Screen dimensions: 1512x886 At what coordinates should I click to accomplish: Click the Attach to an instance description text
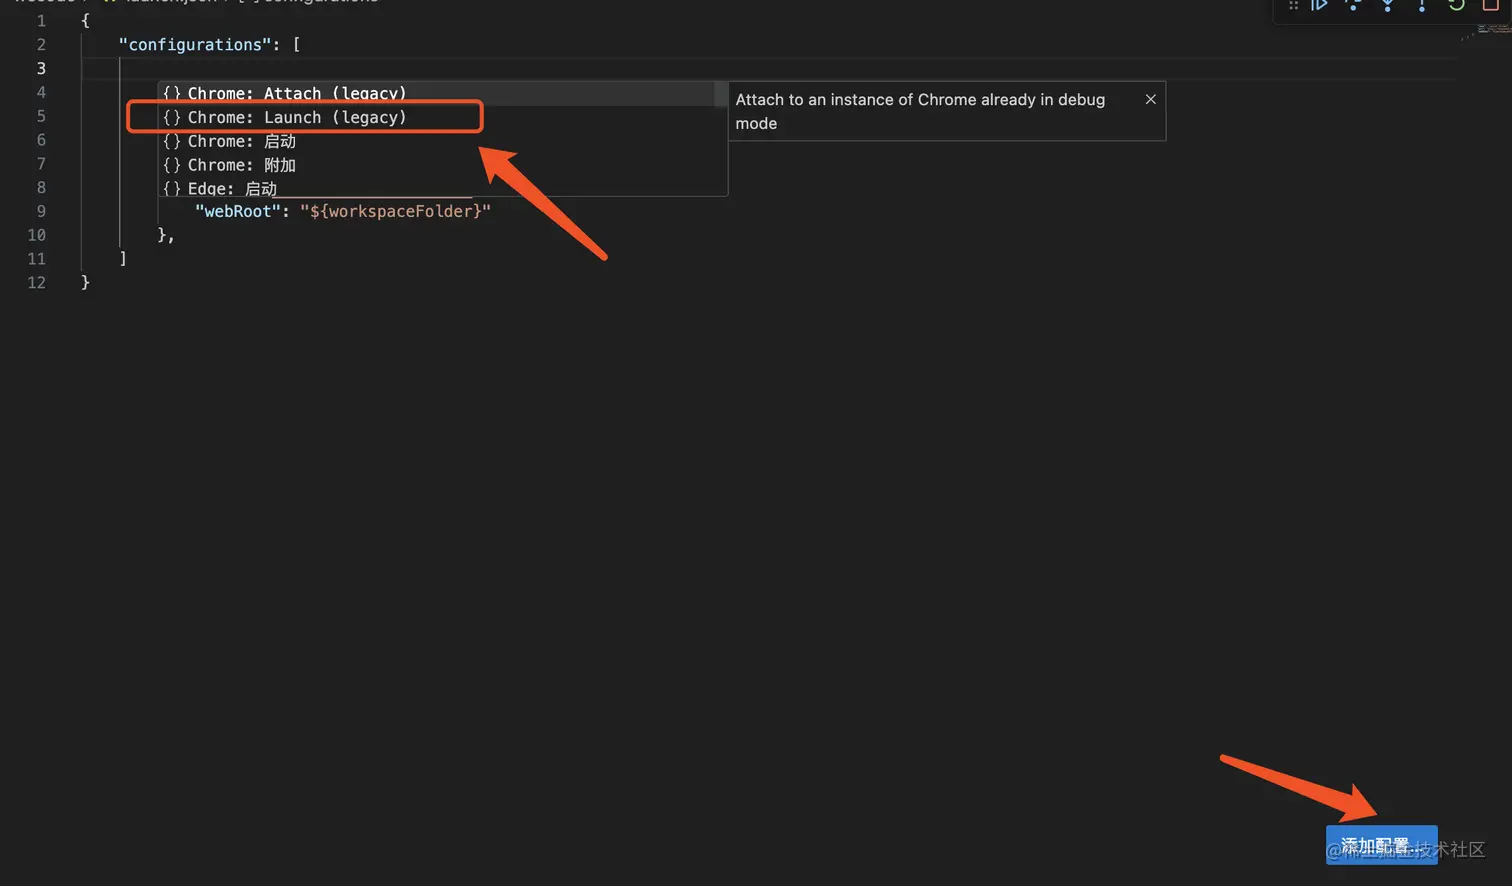pyautogui.click(x=920, y=111)
